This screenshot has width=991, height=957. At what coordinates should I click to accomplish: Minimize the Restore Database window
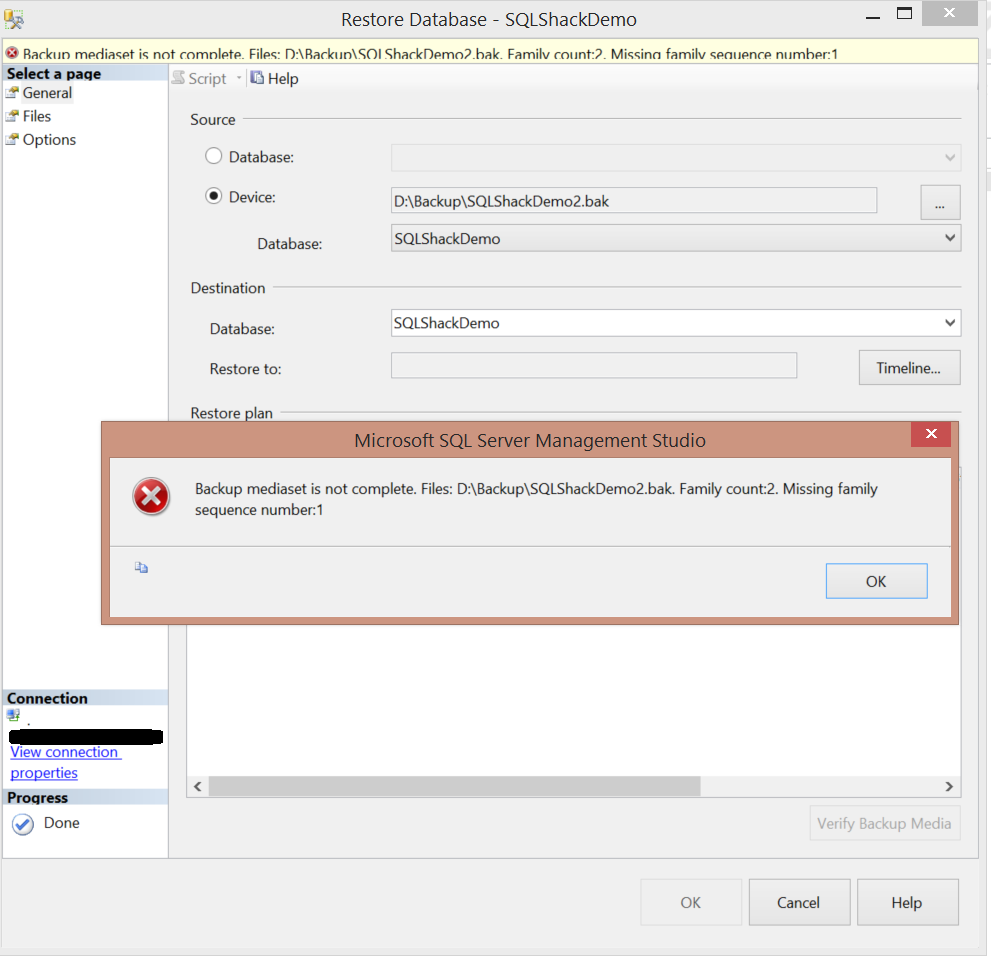(x=873, y=17)
